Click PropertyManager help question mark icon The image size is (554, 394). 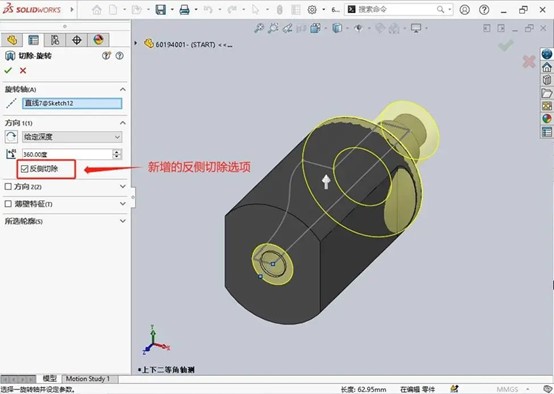point(120,55)
